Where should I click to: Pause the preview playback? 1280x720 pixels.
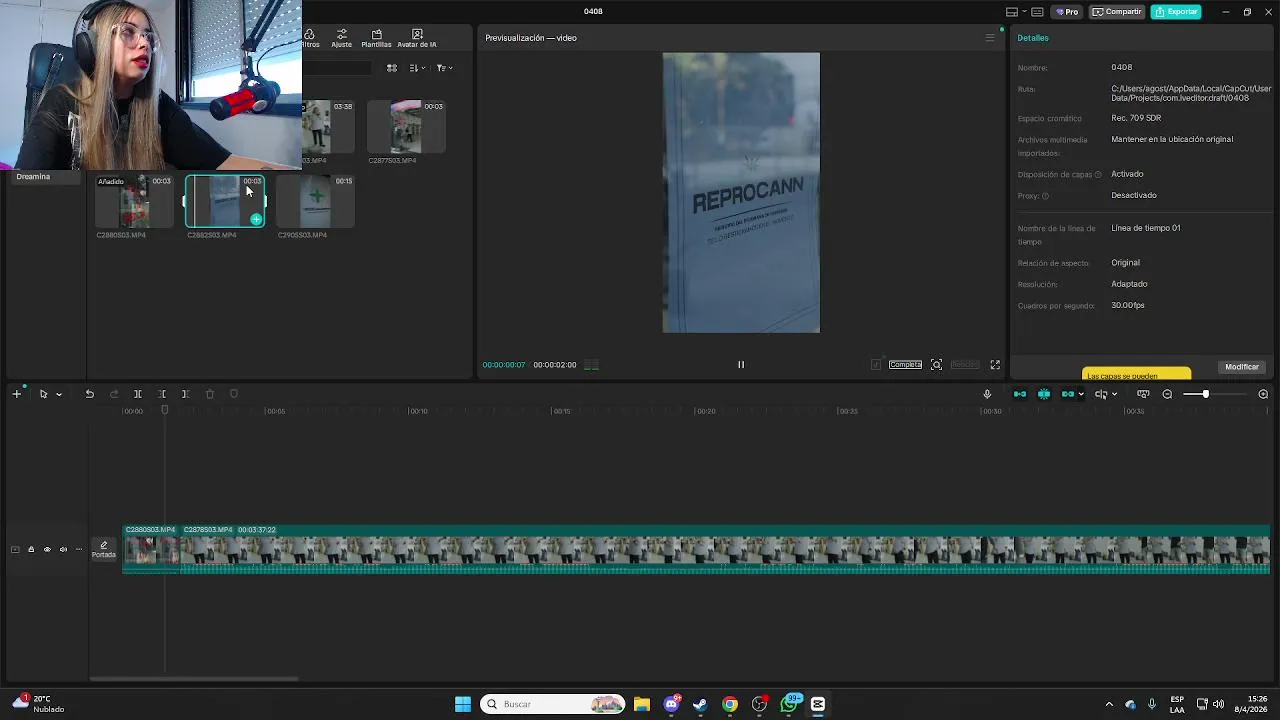[x=741, y=365]
